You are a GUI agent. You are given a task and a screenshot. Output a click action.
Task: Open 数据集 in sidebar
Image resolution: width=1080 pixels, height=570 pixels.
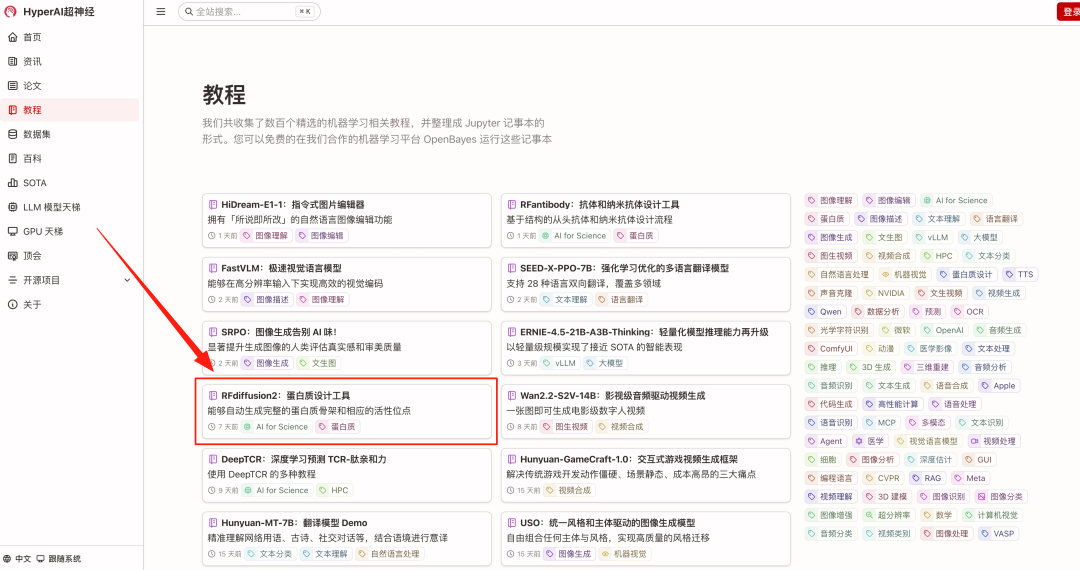pos(70,134)
